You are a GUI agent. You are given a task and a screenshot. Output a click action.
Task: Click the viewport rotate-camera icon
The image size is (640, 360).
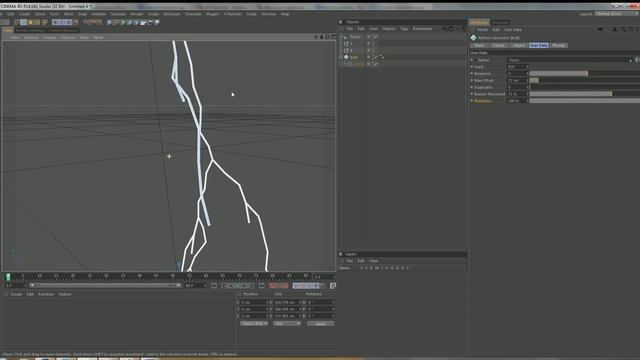pyautogui.click(x=327, y=37)
